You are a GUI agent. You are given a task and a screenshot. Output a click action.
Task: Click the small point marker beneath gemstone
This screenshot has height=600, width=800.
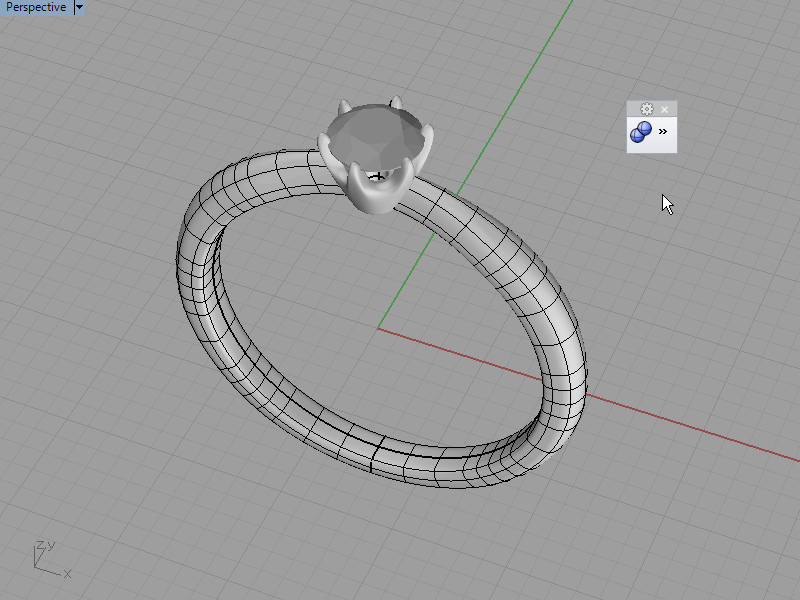377,177
